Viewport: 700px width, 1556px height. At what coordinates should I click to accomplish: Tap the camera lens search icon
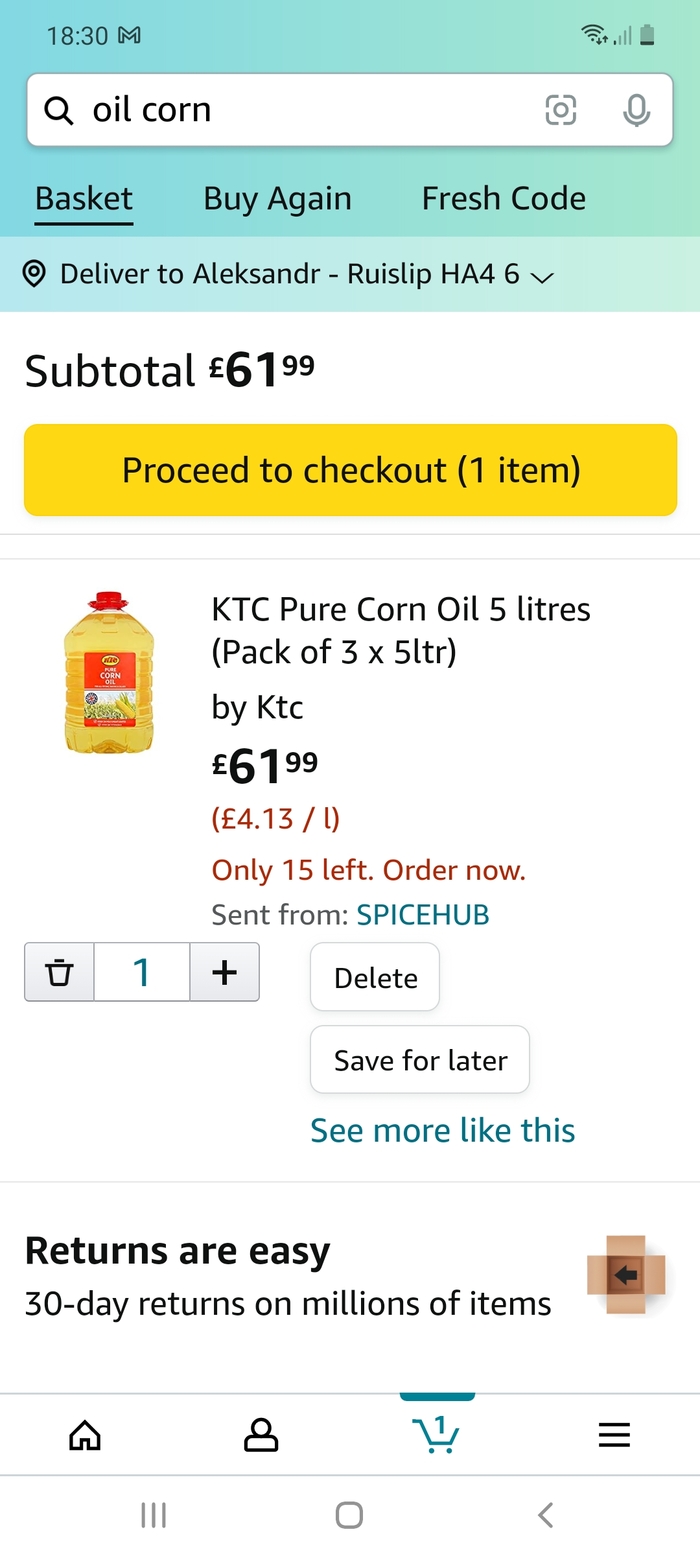(x=560, y=110)
